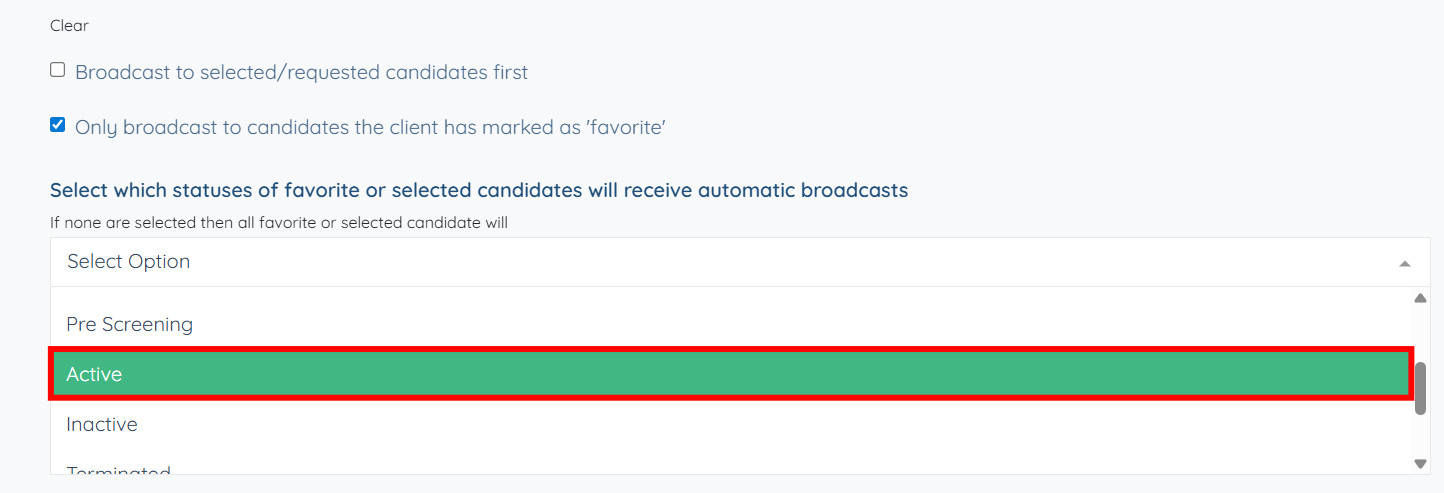The height and width of the screenshot is (493, 1444).
Task: Click the "Clear" link at the top
Action: pos(69,26)
